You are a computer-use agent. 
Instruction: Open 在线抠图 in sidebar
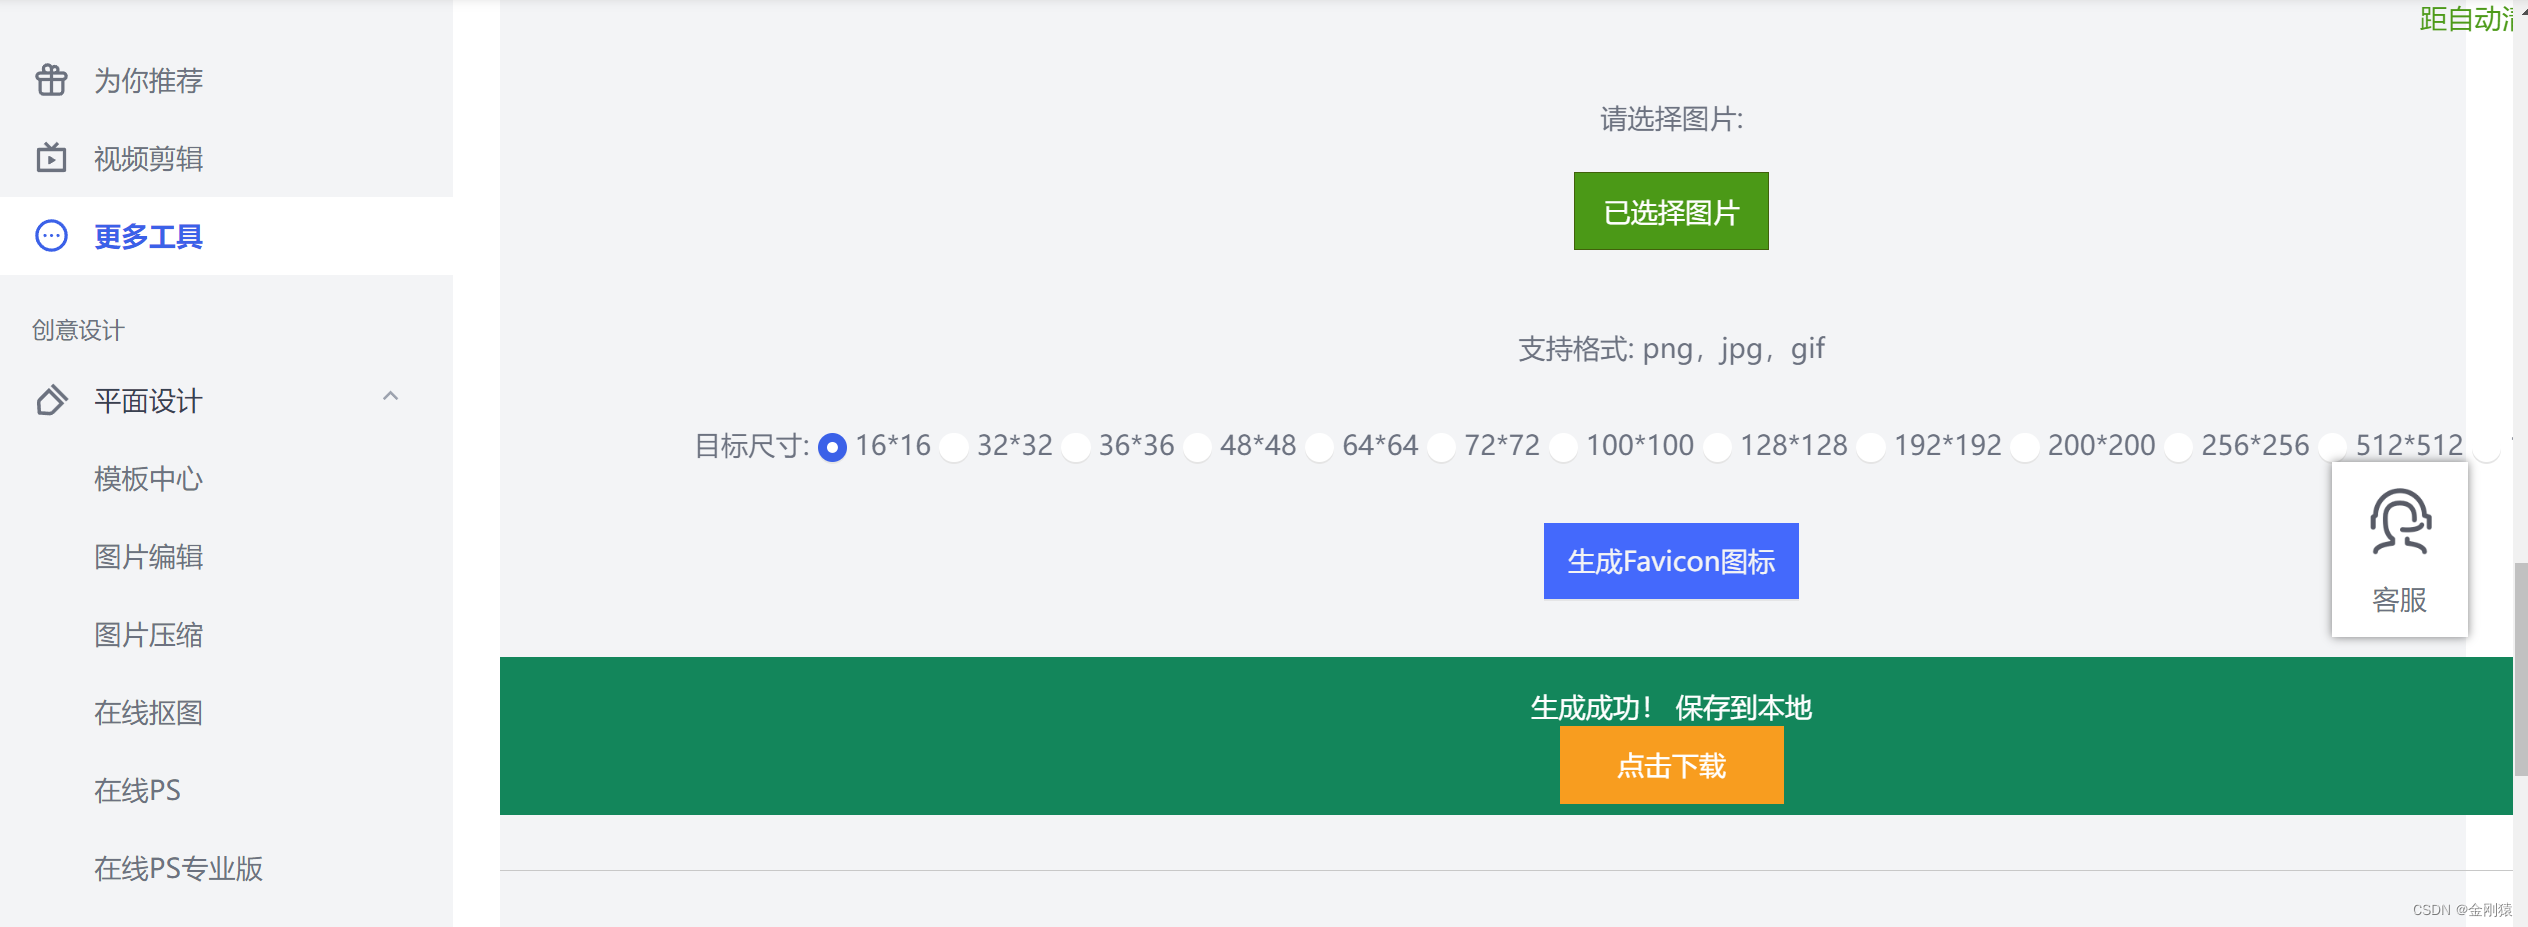(148, 713)
